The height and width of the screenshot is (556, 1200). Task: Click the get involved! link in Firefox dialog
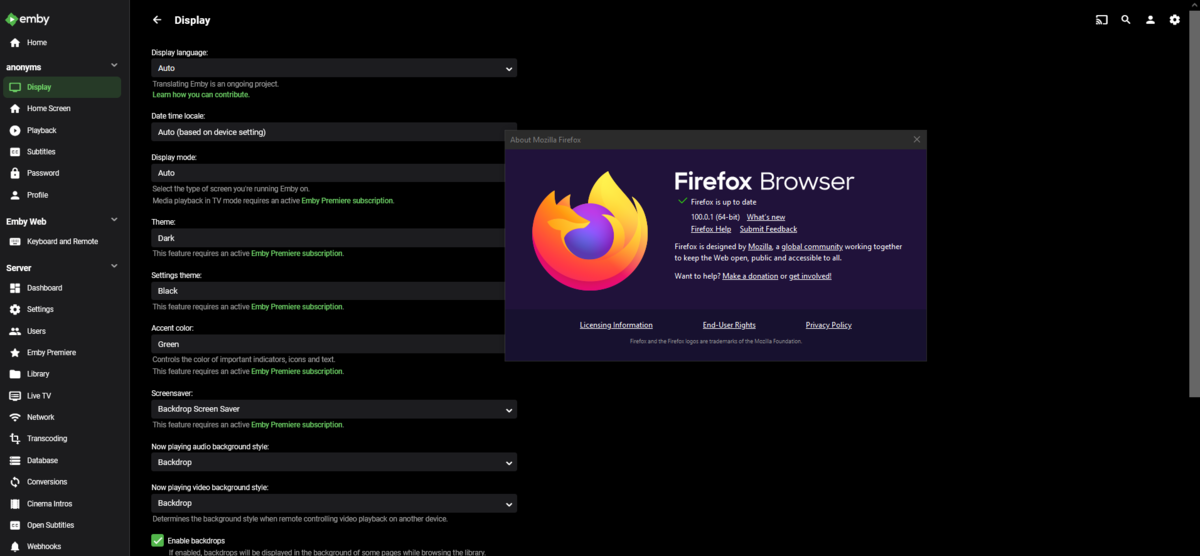(x=810, y=276)
